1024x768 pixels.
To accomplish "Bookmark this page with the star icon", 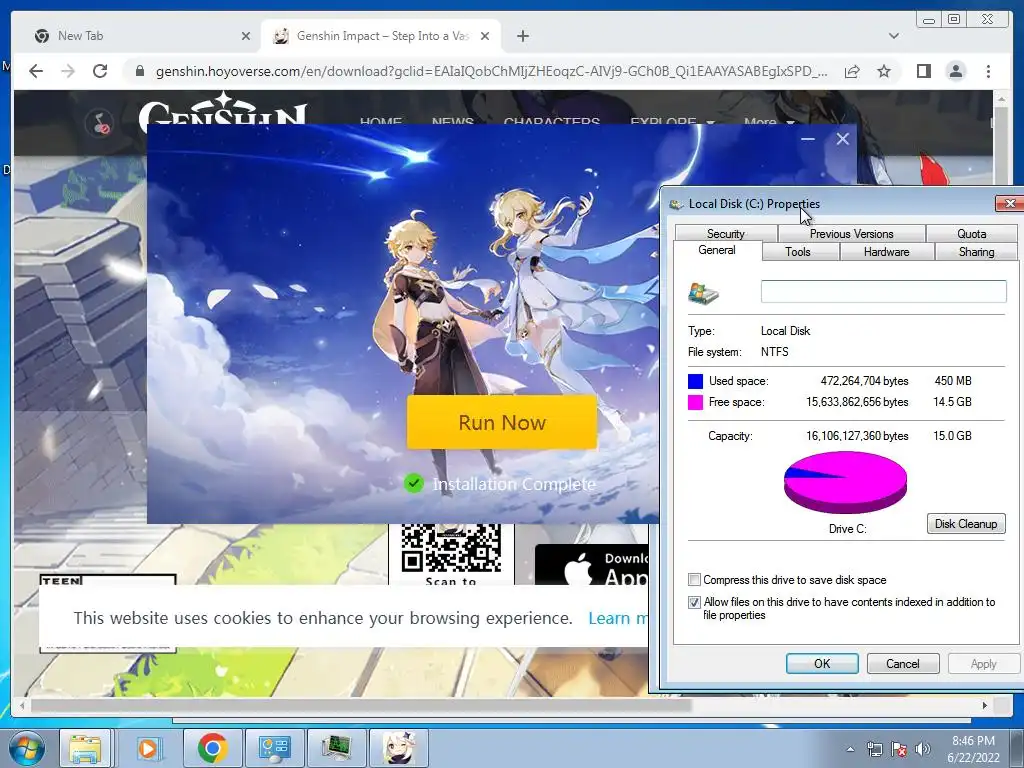I will [884, 71].
